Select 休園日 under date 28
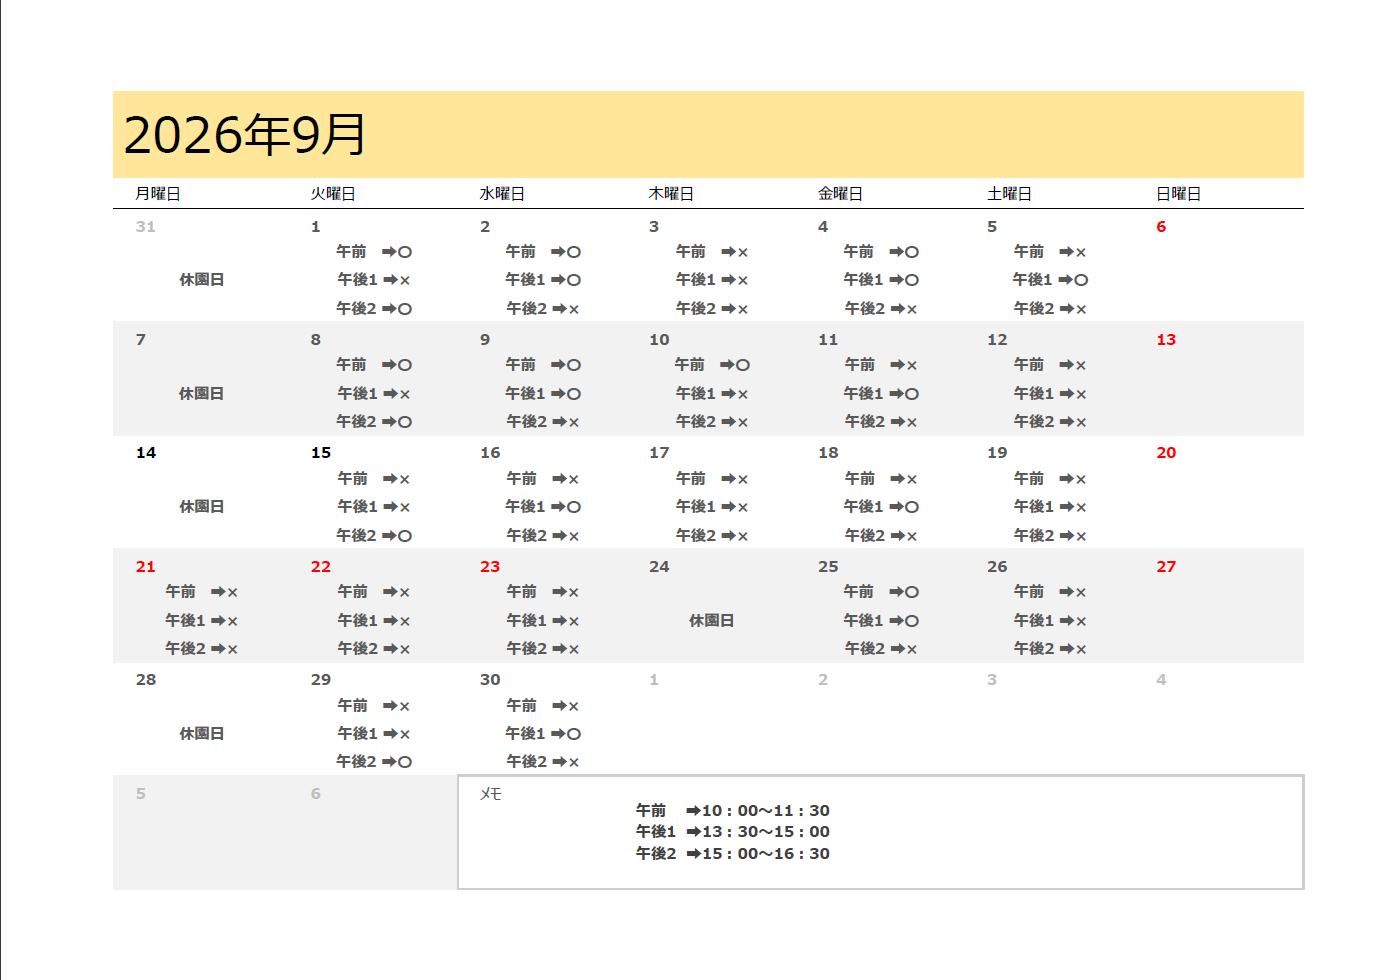Image resolution: width=1387 pixels, height=980 pixels. (x=202, y=734)
